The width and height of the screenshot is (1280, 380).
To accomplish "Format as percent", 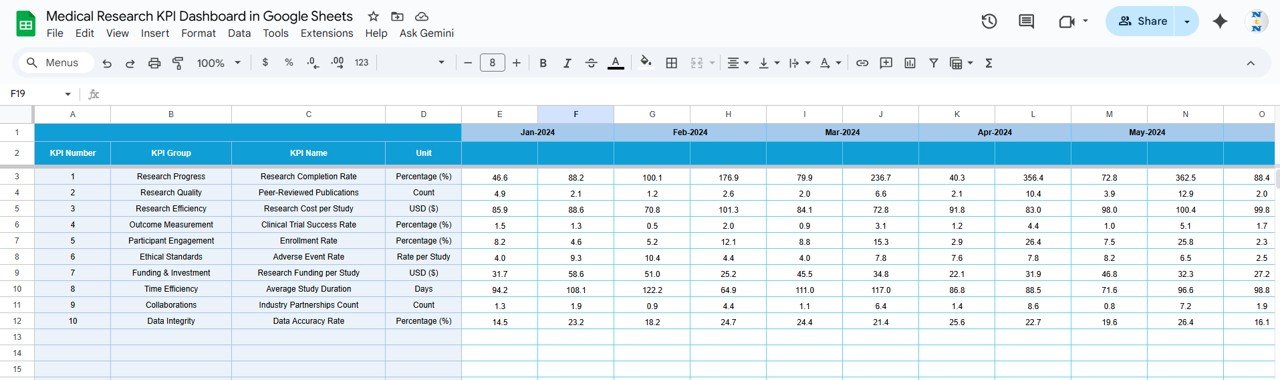I will (289, 63).
